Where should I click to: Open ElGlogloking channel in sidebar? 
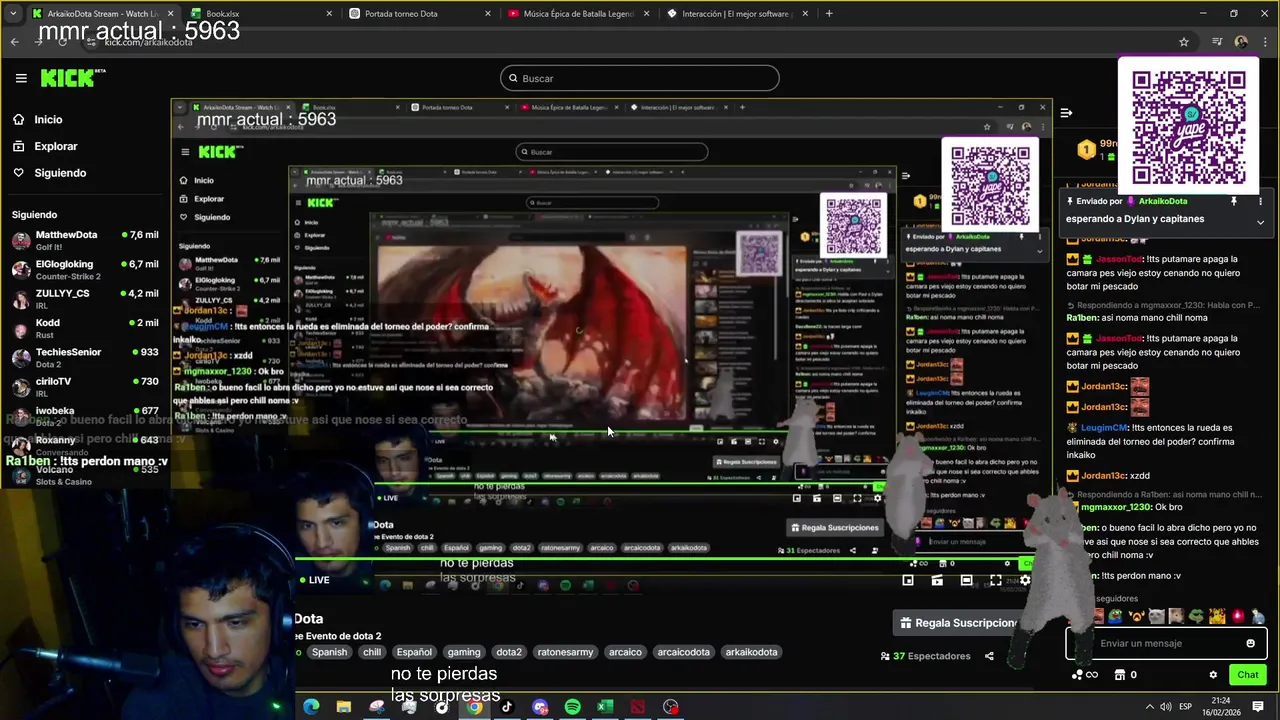85,269
